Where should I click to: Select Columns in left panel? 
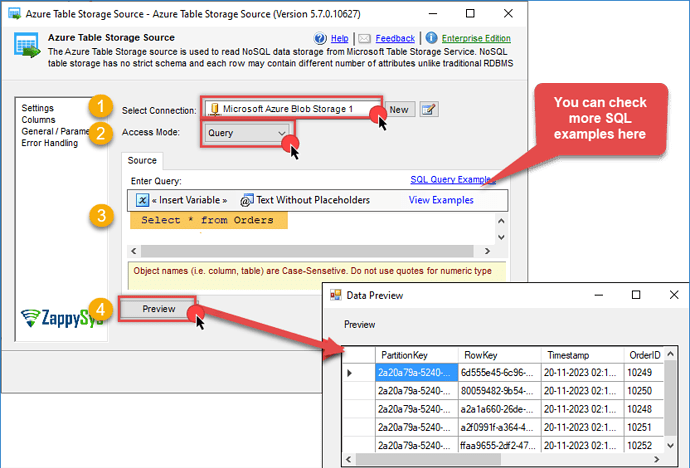click(38, 120)
